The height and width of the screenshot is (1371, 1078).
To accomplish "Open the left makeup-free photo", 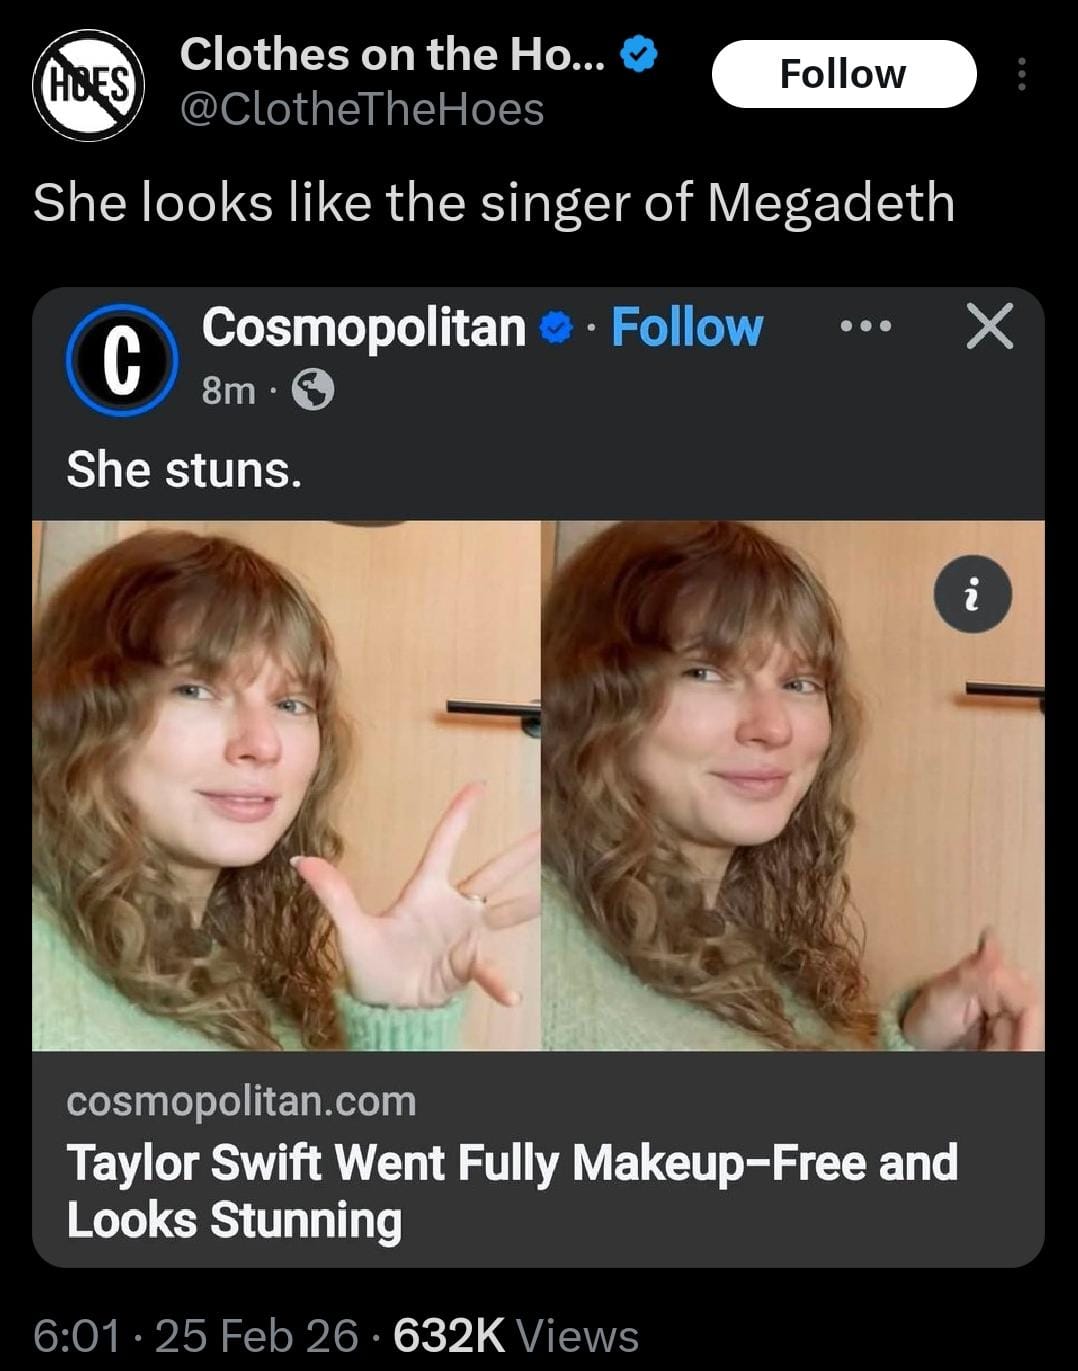I will pos(286,785).
